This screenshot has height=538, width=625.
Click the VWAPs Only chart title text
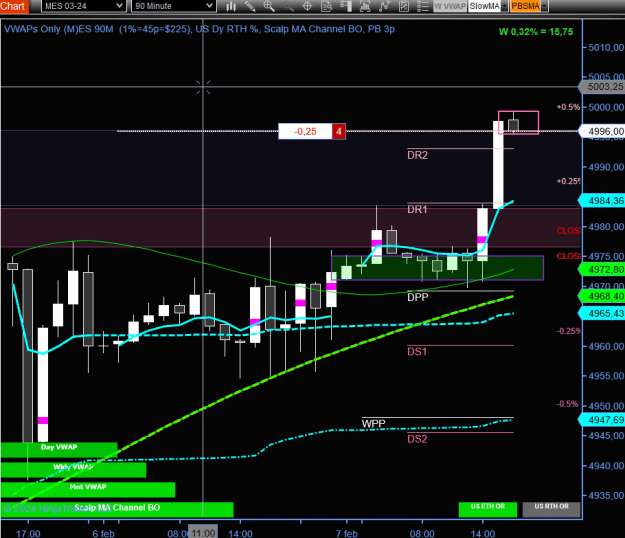(x=199, y=29)
